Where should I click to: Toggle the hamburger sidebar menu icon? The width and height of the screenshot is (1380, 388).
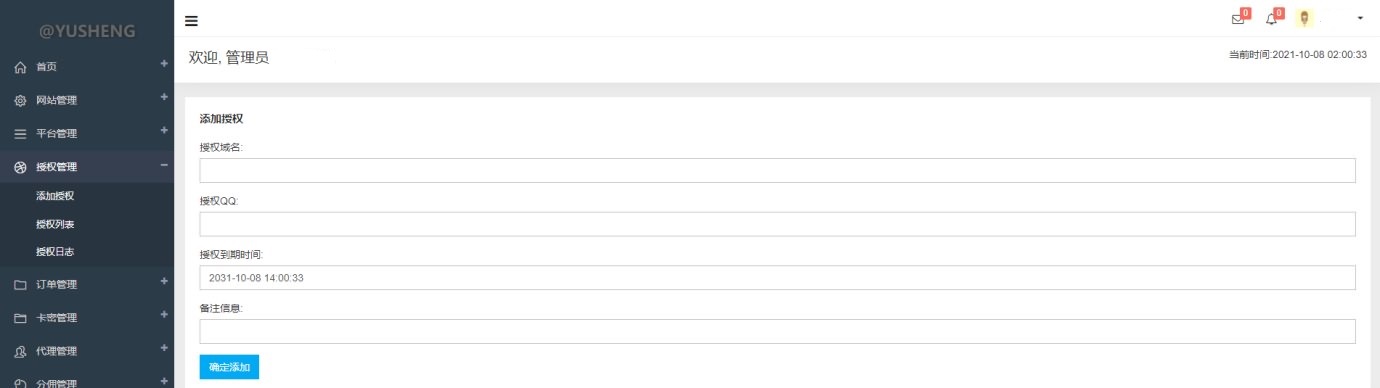point(191,21)
